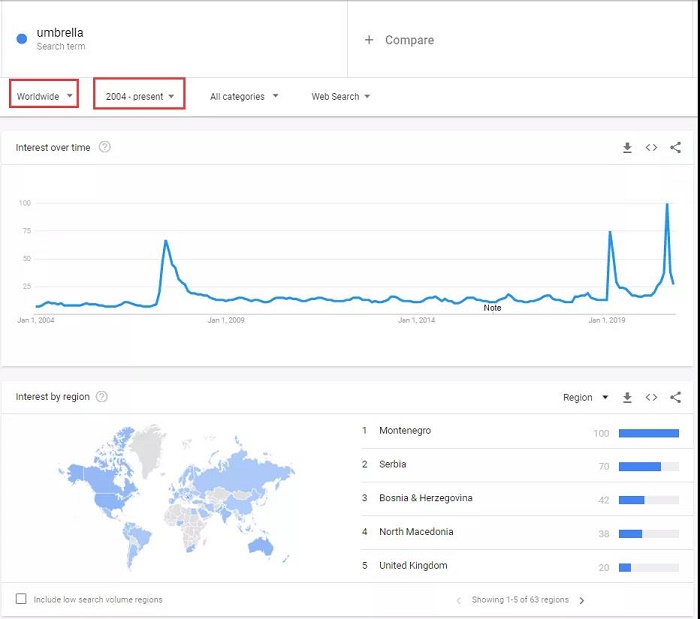Edit the umbrella search term field

coord(60,33)
